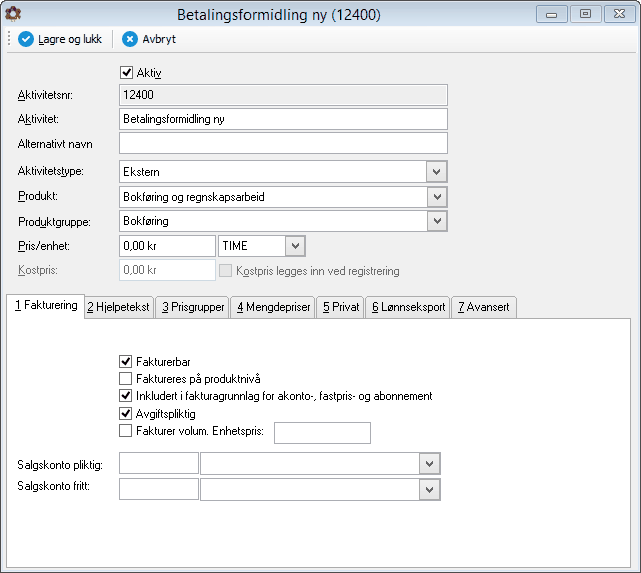The width and height of the screenshot is (641, 573).
Task: Click the Salgskonto pliktig number field
Action: 159,463
